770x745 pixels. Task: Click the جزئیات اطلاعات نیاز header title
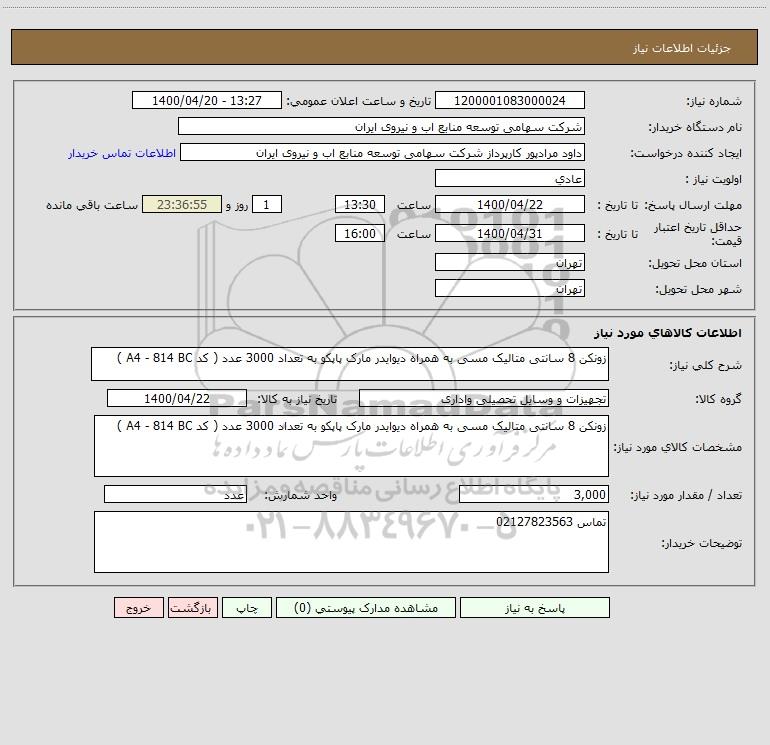(682, 48)
